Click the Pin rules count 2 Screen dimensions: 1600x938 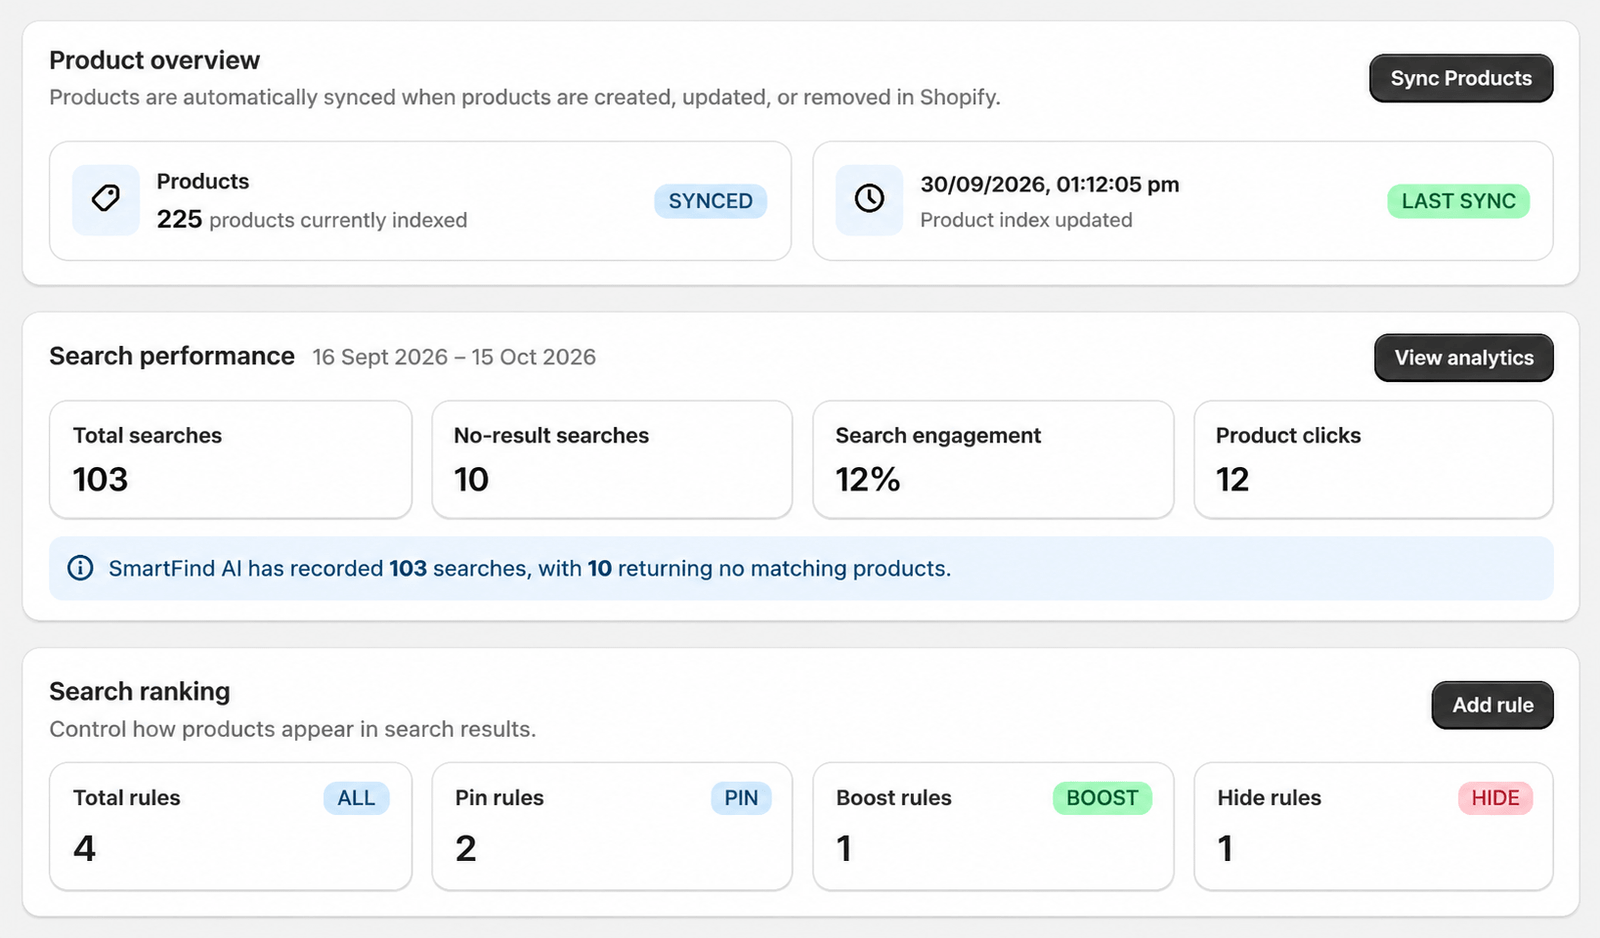pyautogui.click(x=466, y=848)
